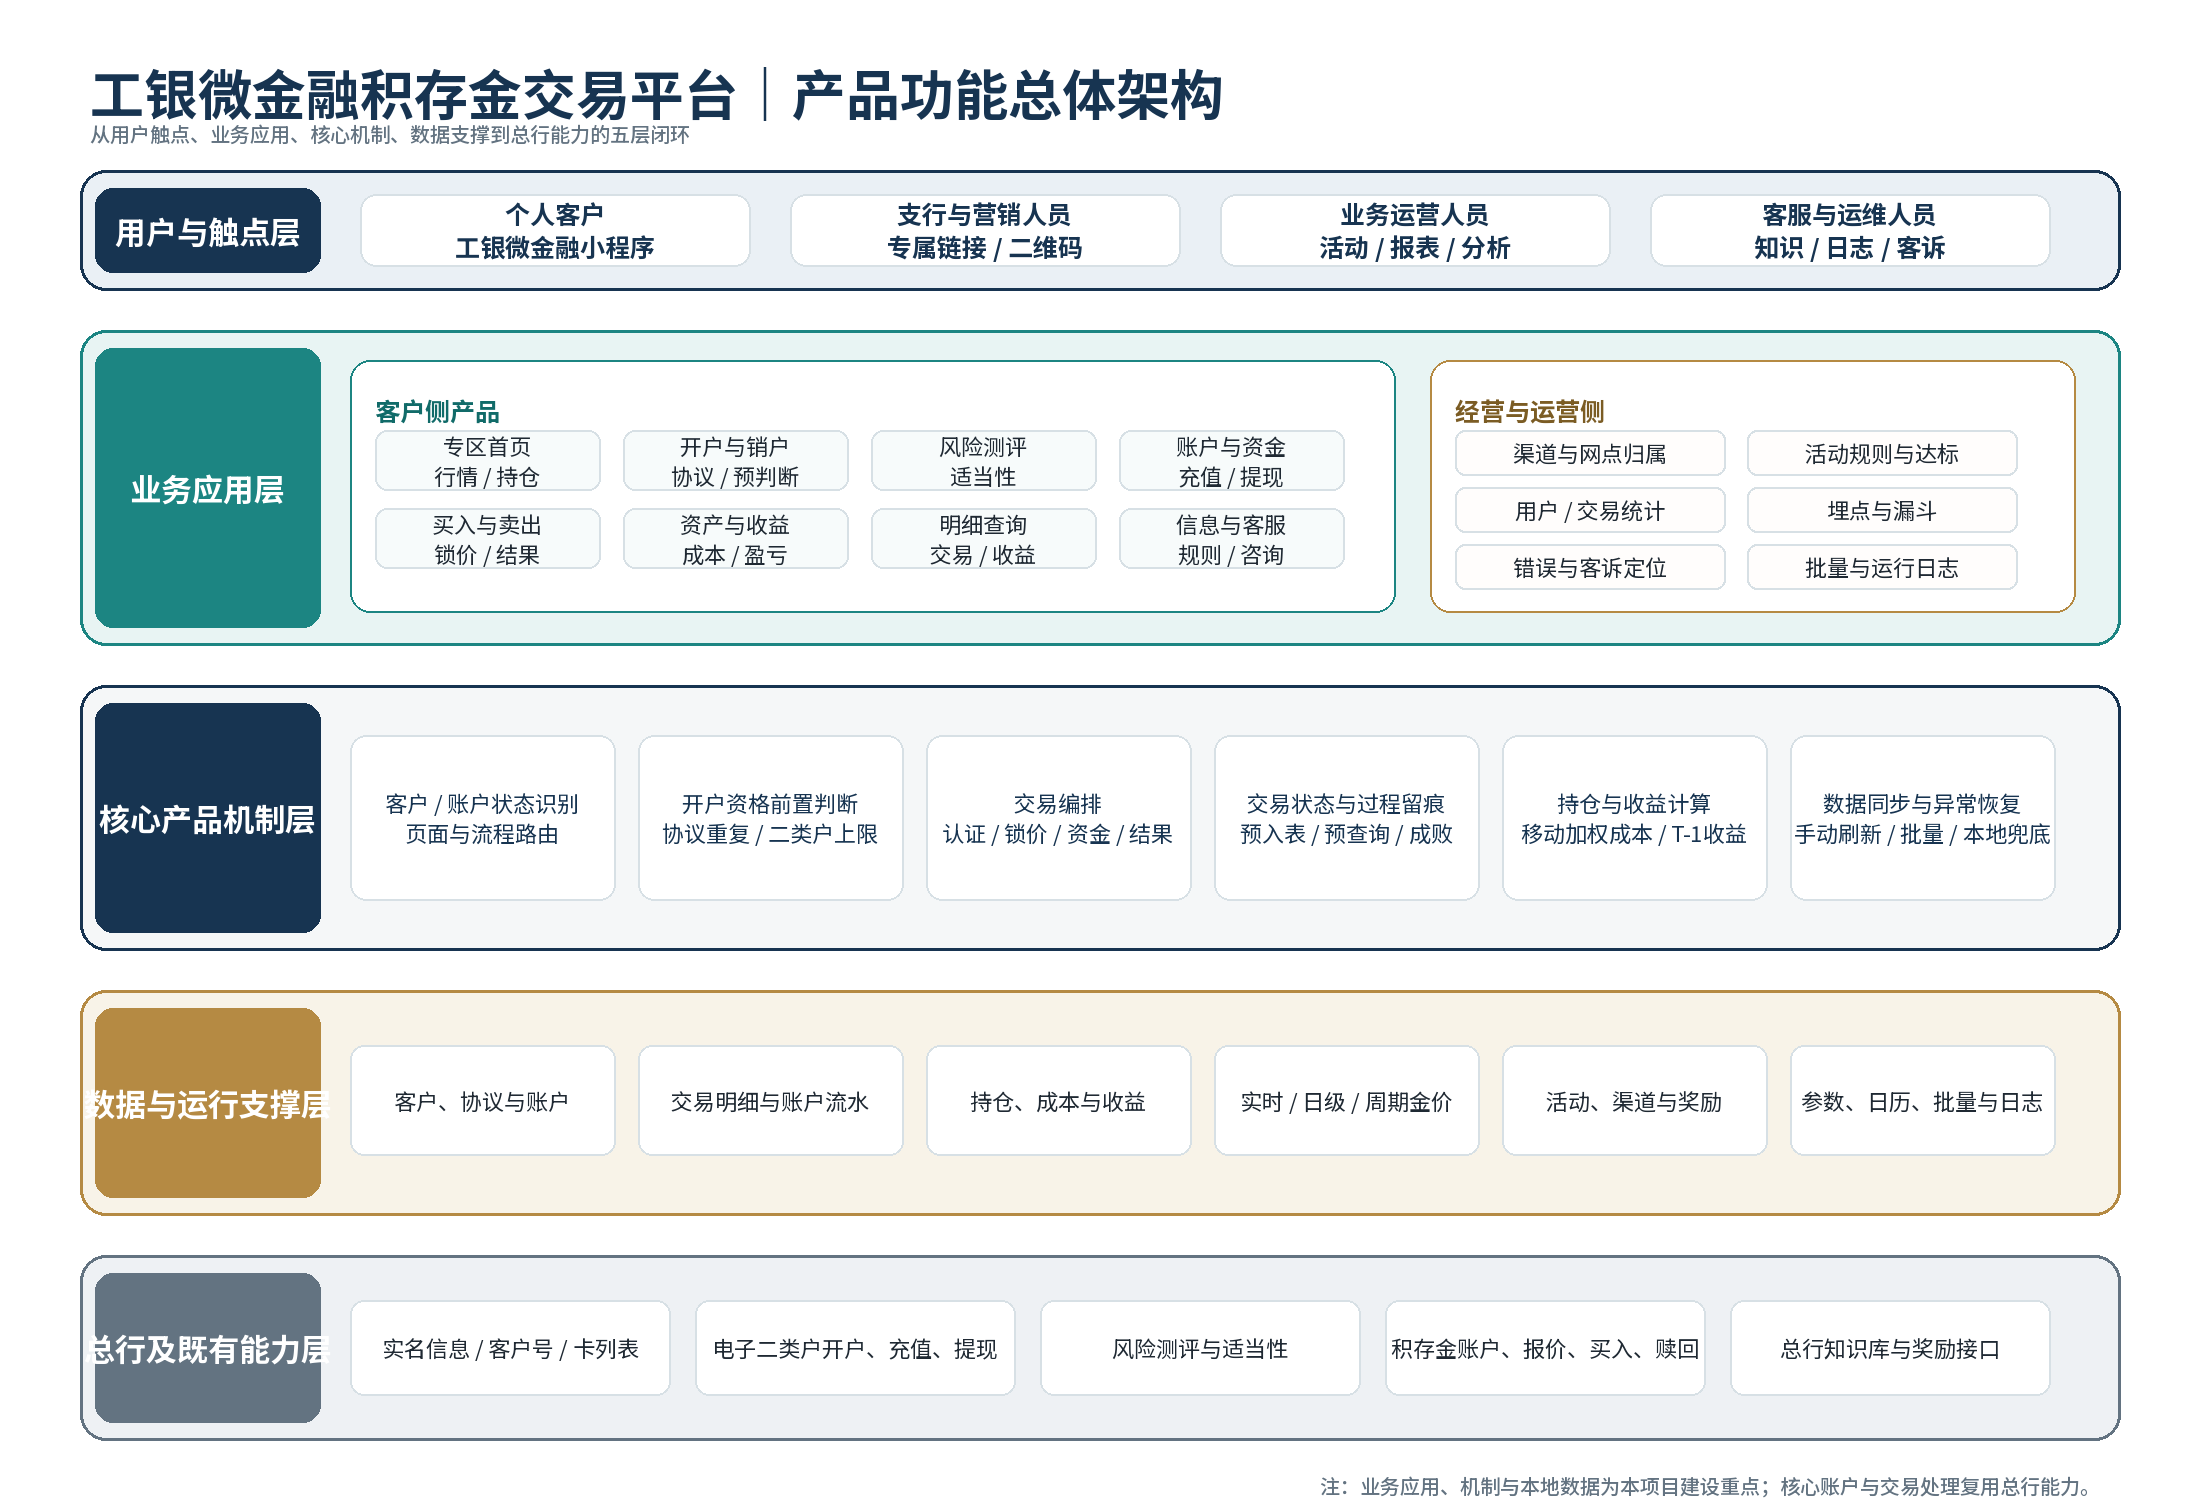Click the 产品功能总体架构 title text
Screen dimensions: 2200x1500
[1008, 96]
